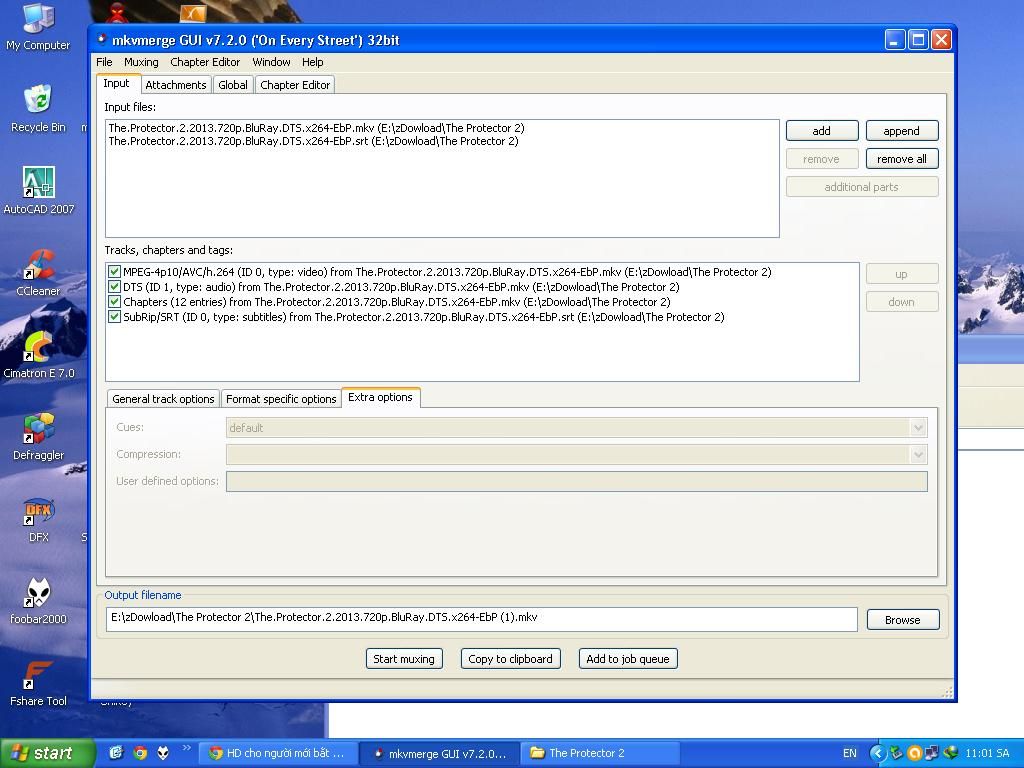Click the network computers tray icon
This screenshot has height=768, width=1024.
(932, 753)
